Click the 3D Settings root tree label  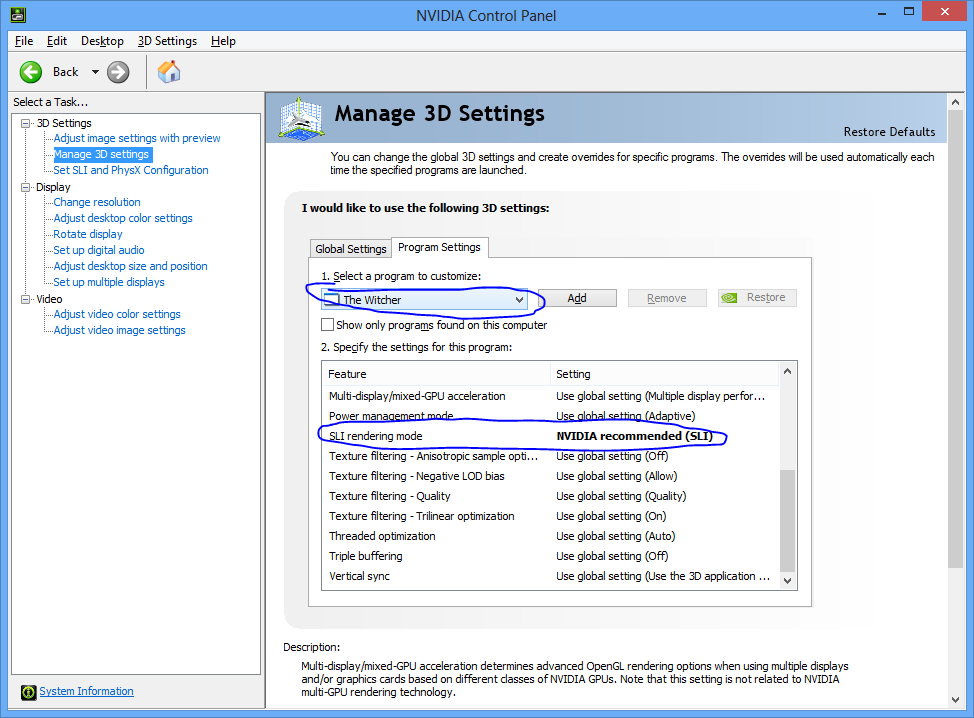pyautogui.click(x=64, y=123)
